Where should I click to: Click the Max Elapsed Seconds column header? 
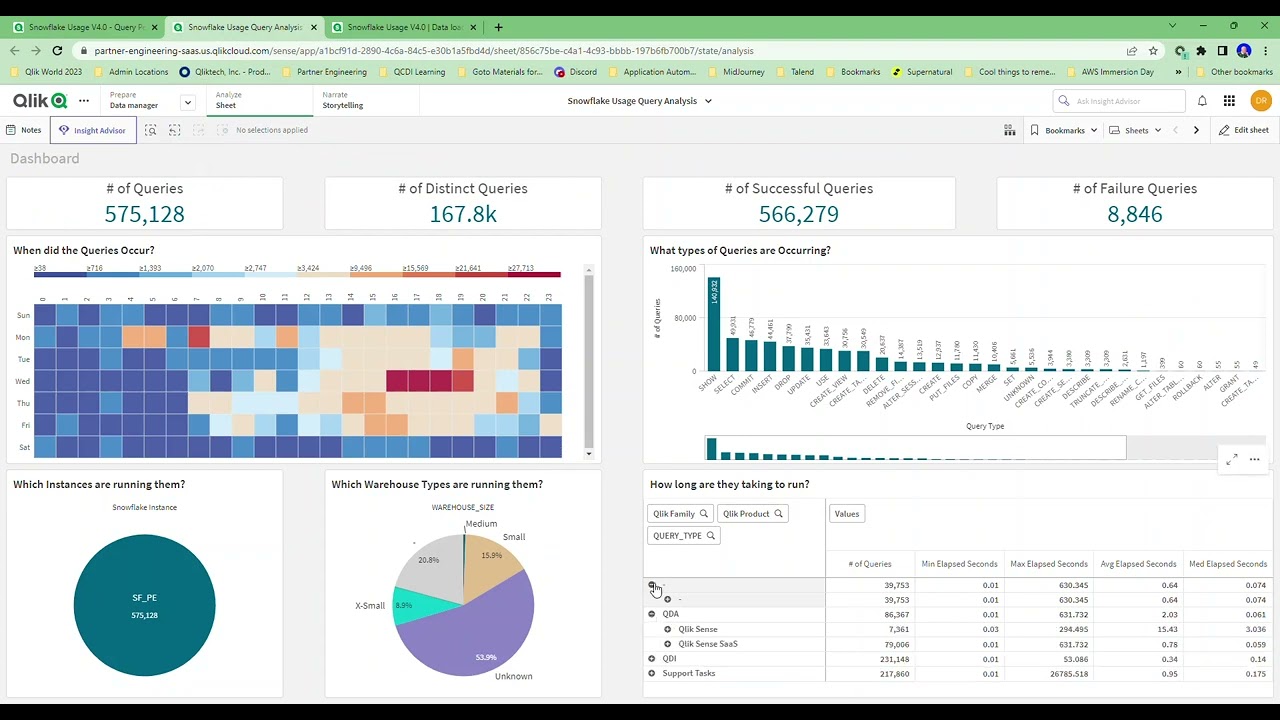[x=1048, y=564]
